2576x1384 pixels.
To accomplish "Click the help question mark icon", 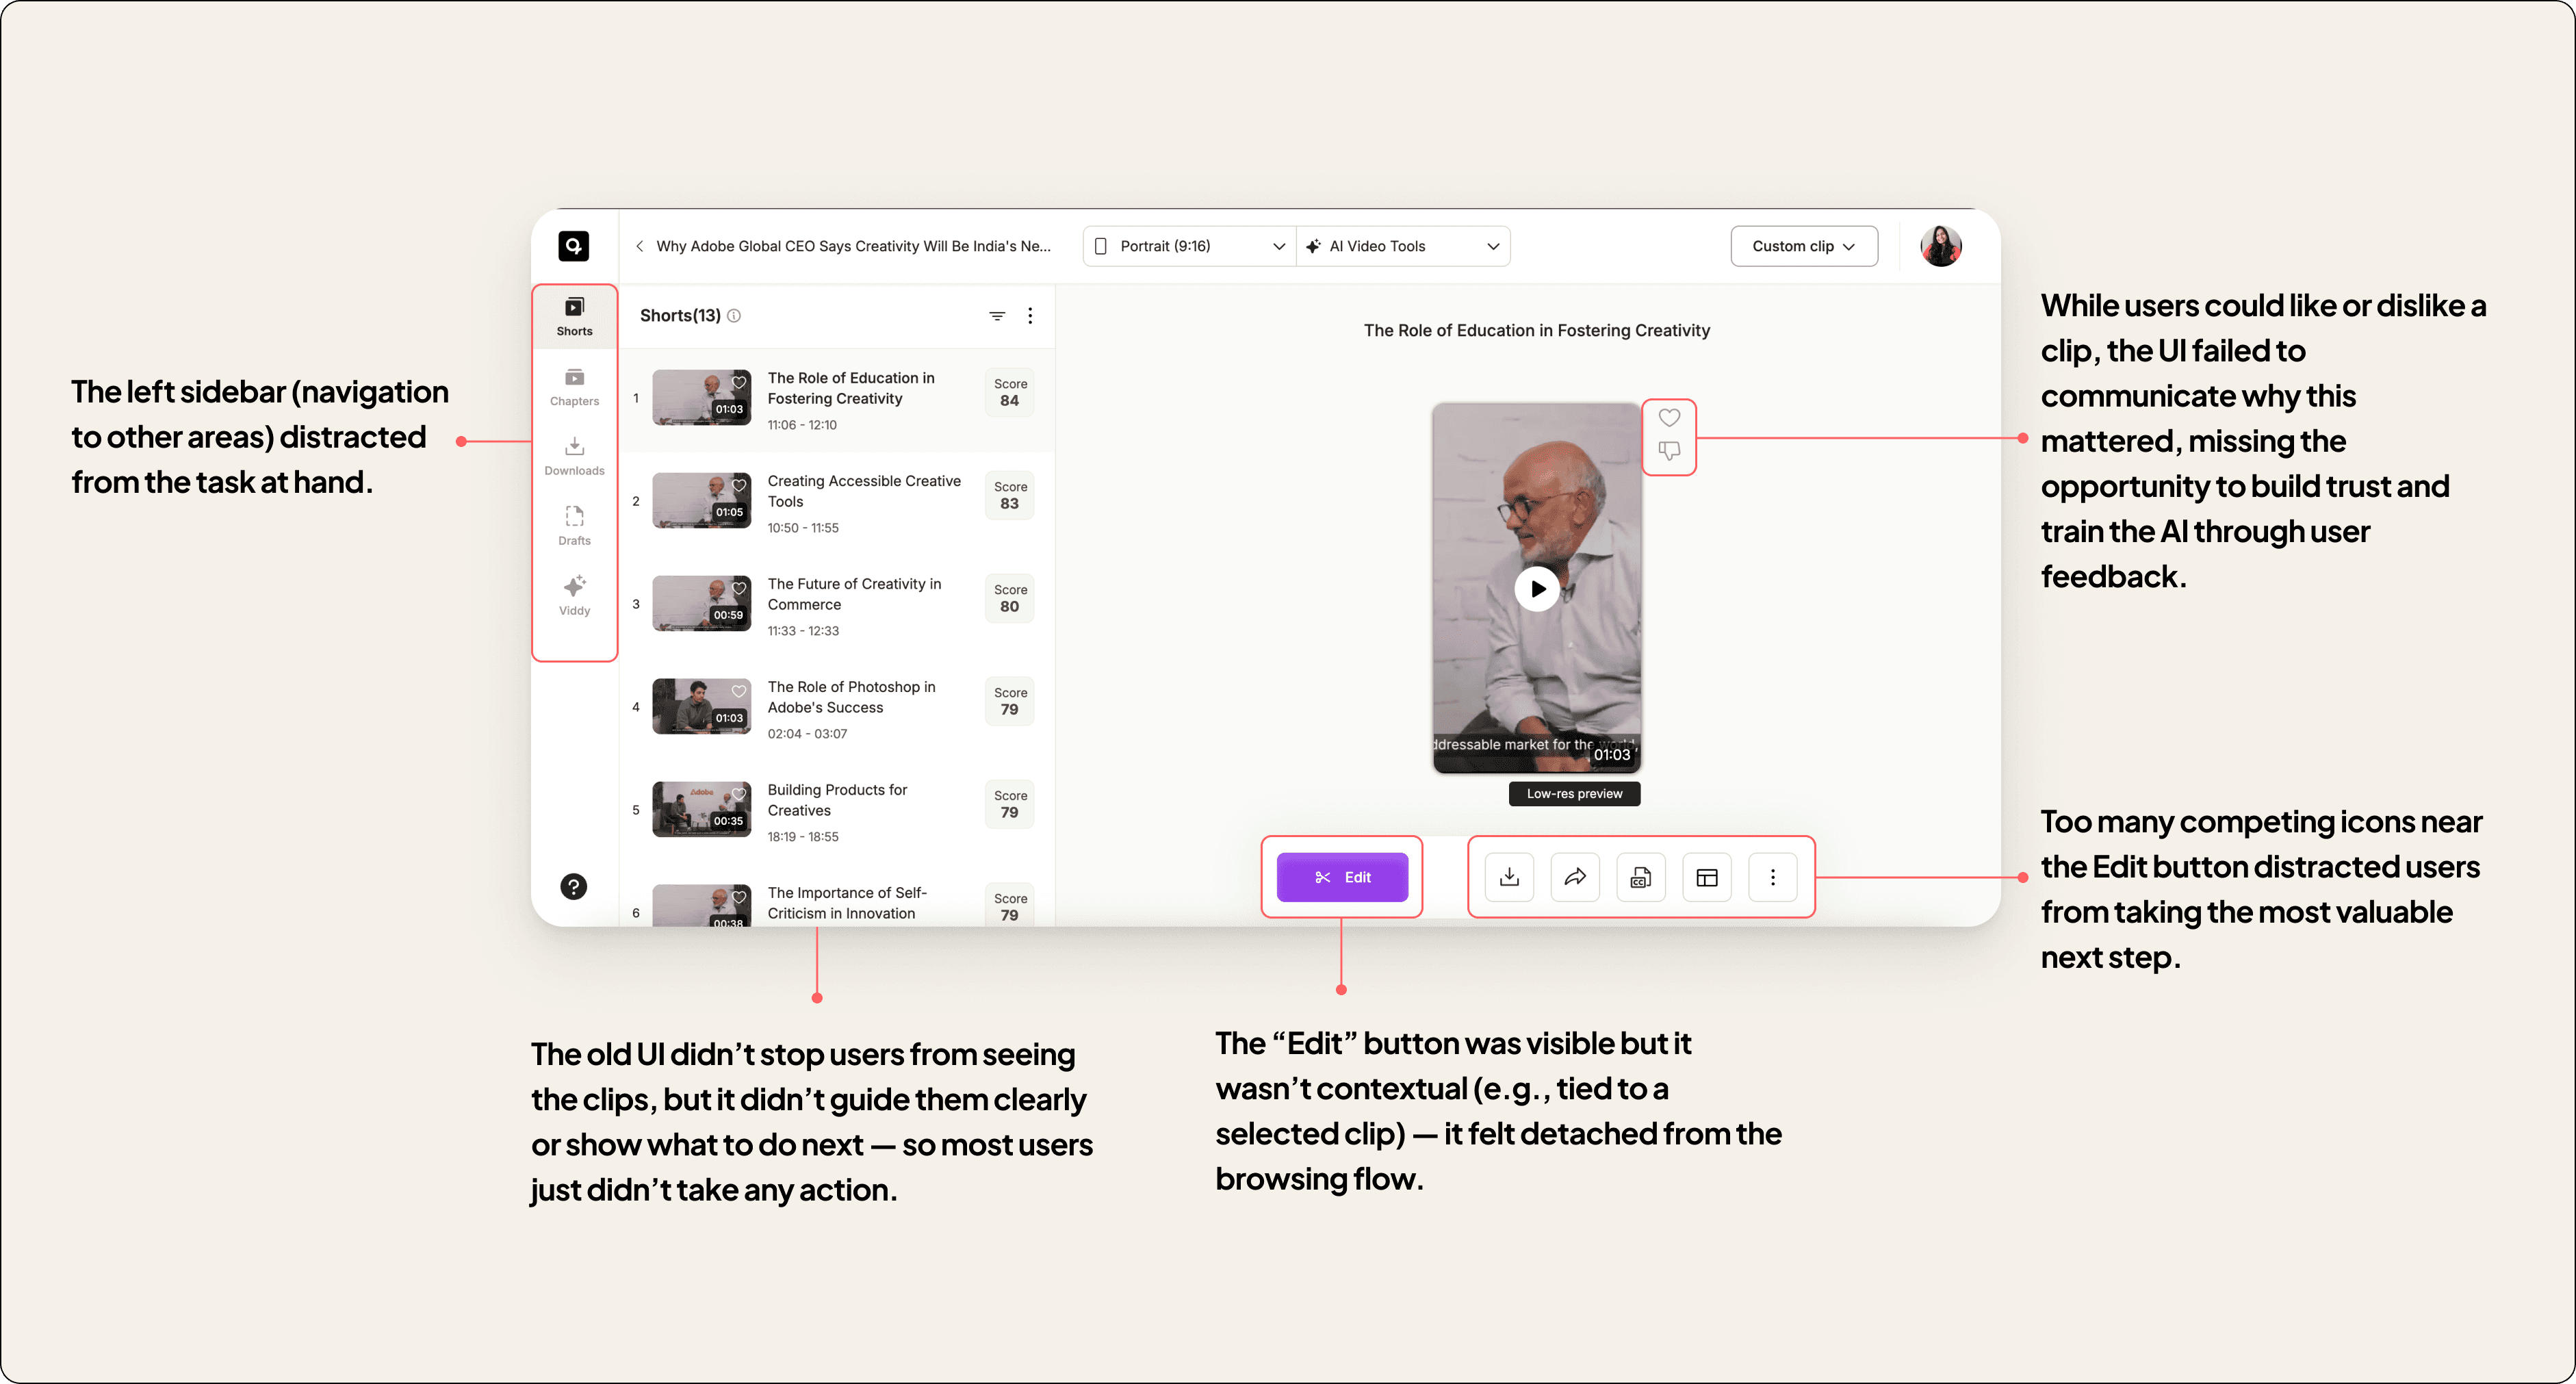I will coord(574,886).
